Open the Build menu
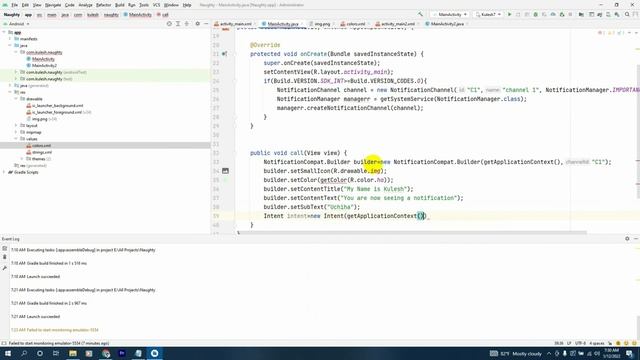Viewport: 640px width, 360px height. [120, 5]
